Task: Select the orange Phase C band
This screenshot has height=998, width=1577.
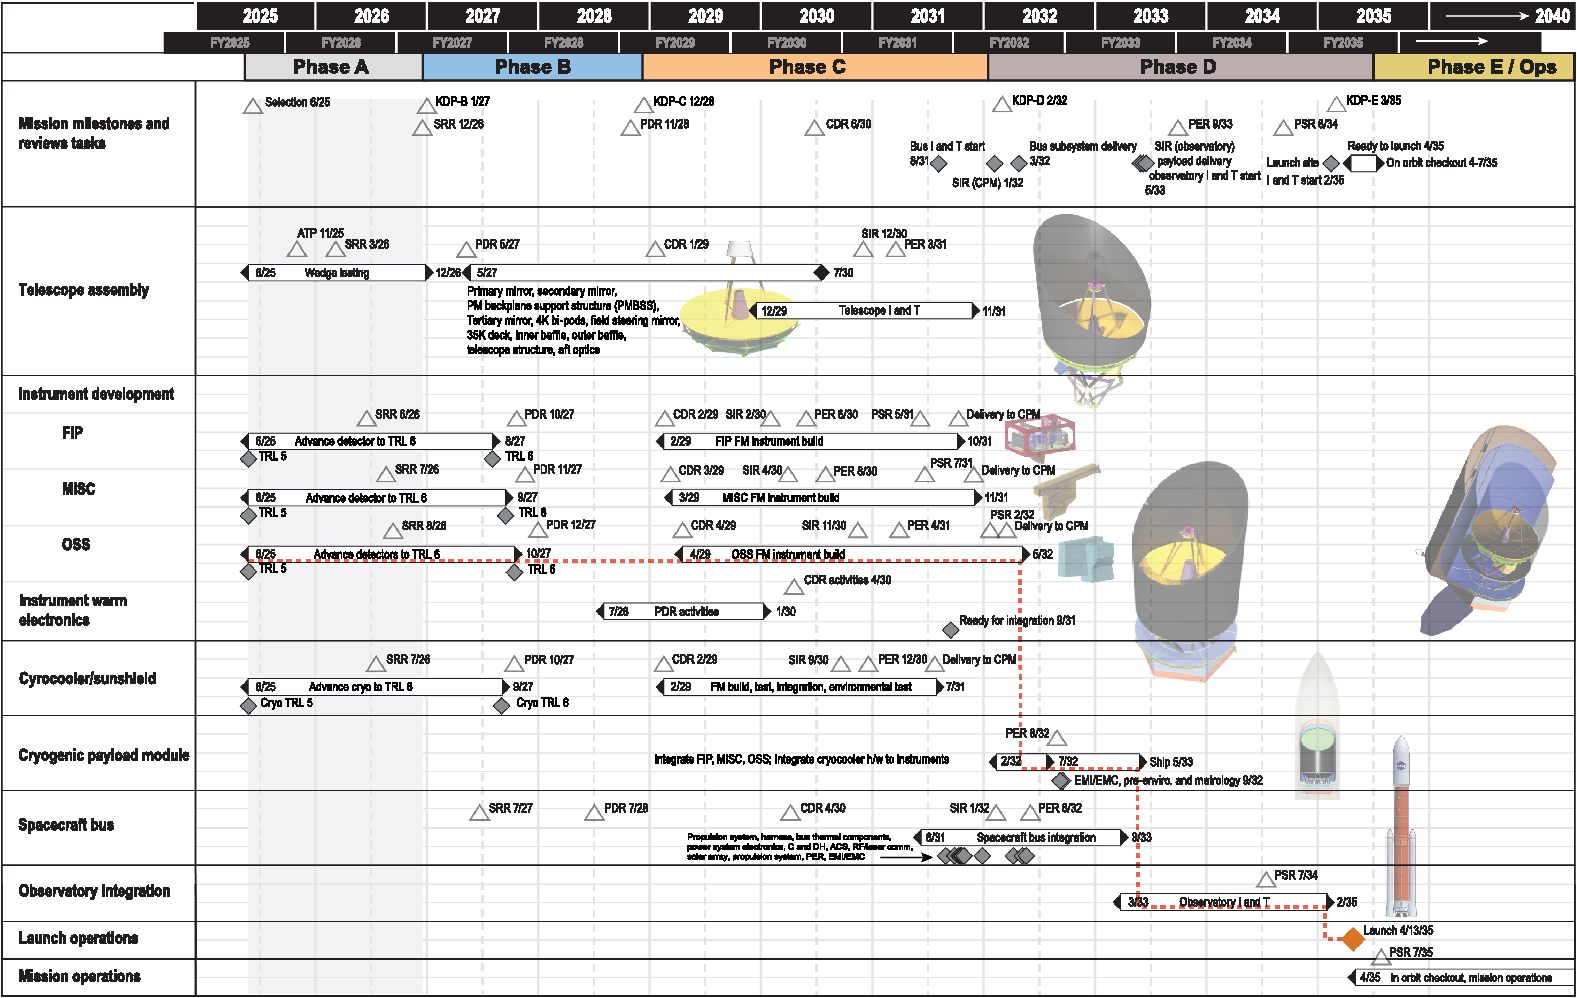Action: 814,67
